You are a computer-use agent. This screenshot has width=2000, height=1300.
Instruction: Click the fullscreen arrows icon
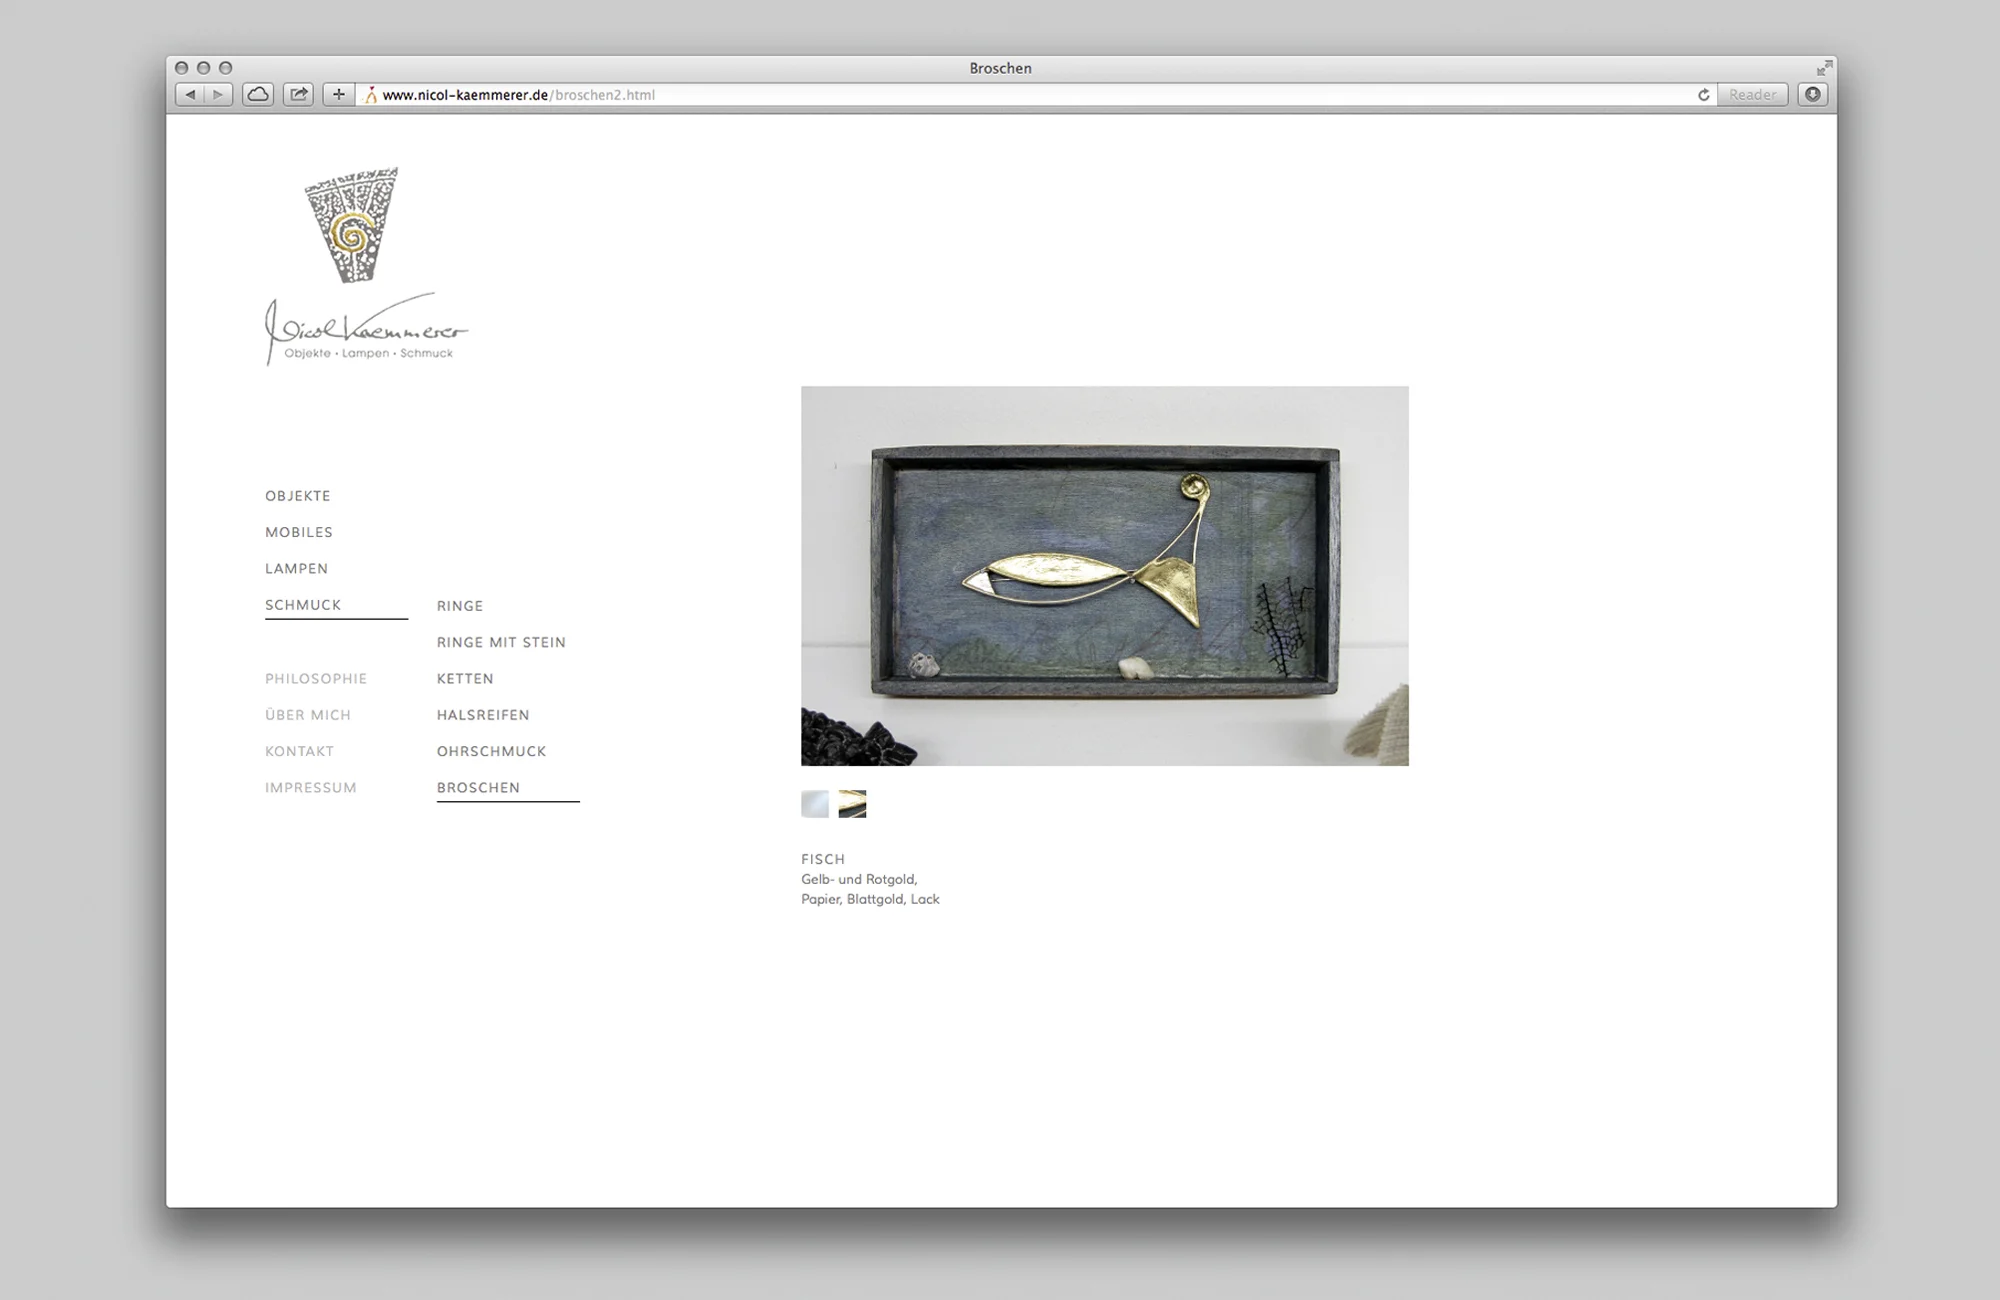click(x=1824, y=68)
